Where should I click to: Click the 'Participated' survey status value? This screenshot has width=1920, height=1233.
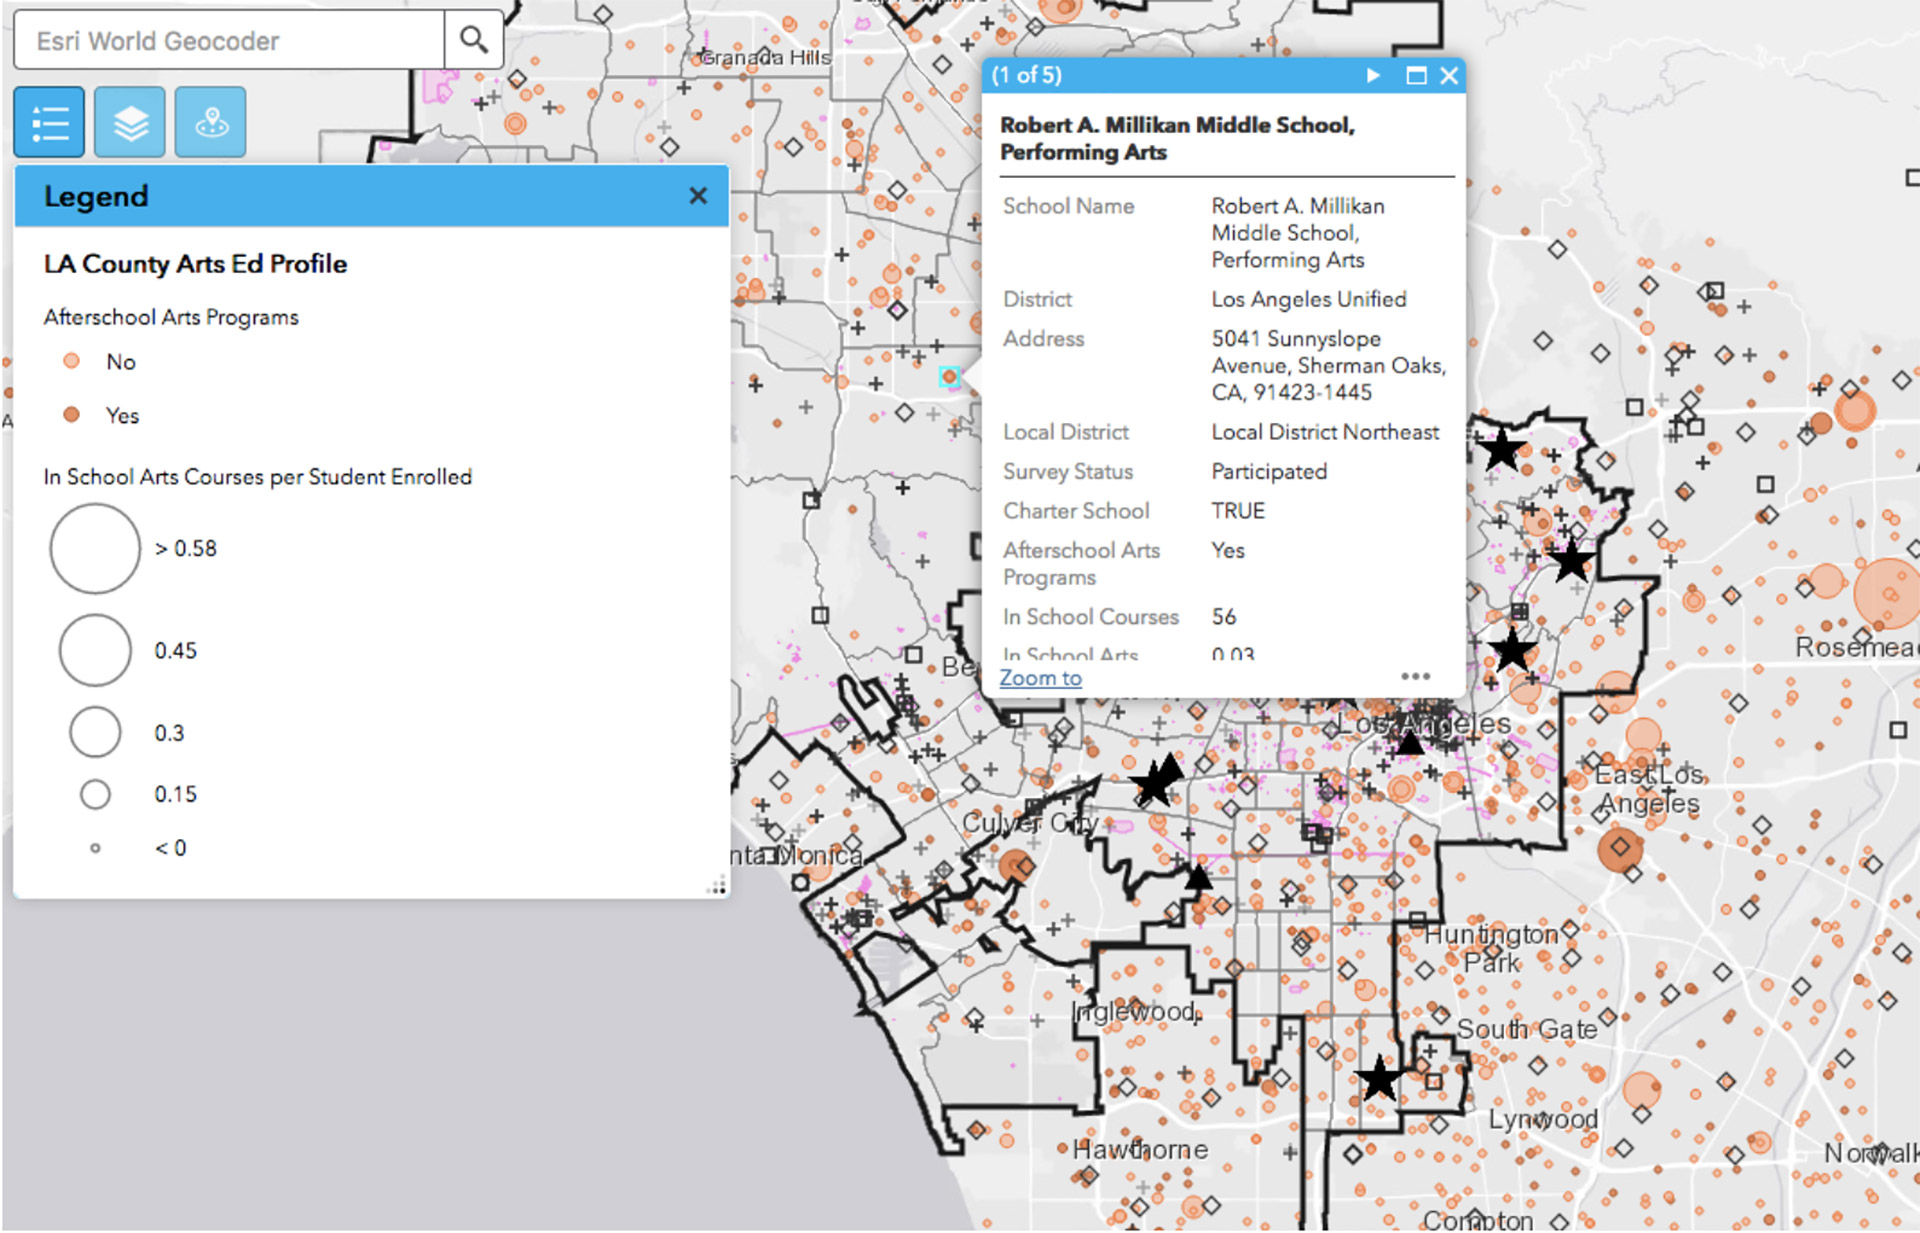[1269, 471]
